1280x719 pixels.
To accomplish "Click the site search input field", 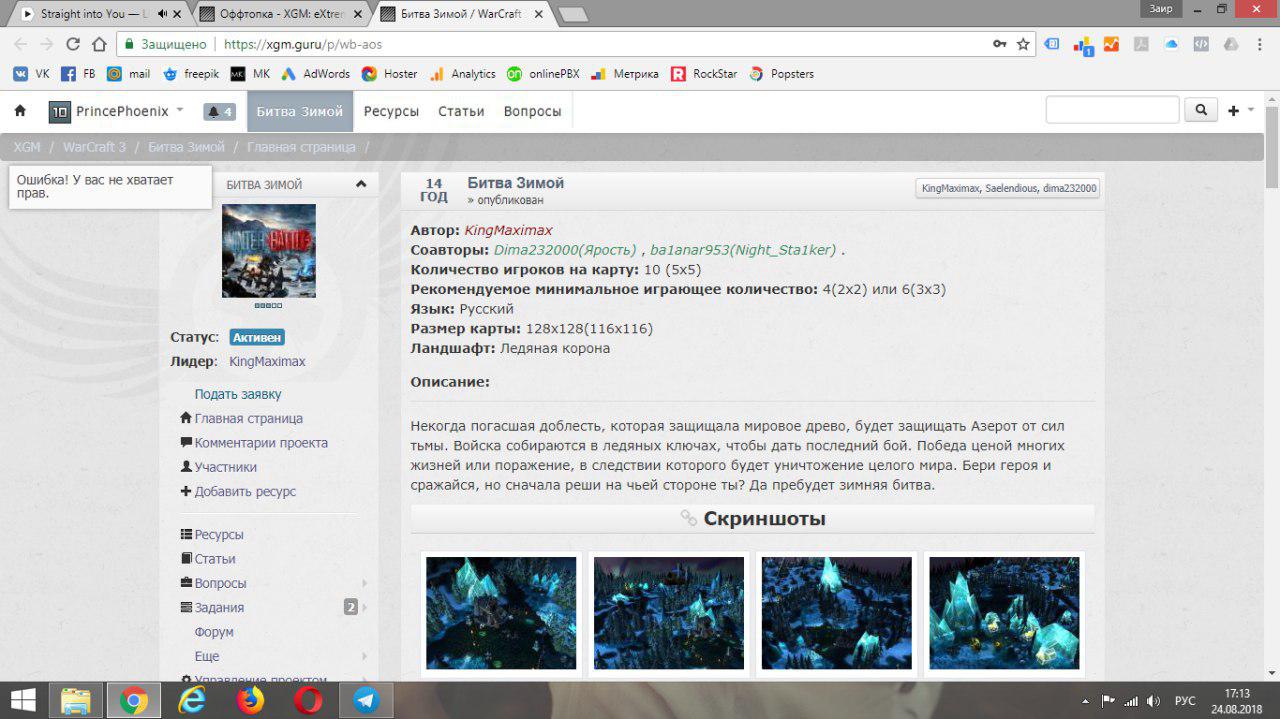I will point(1113,111).
